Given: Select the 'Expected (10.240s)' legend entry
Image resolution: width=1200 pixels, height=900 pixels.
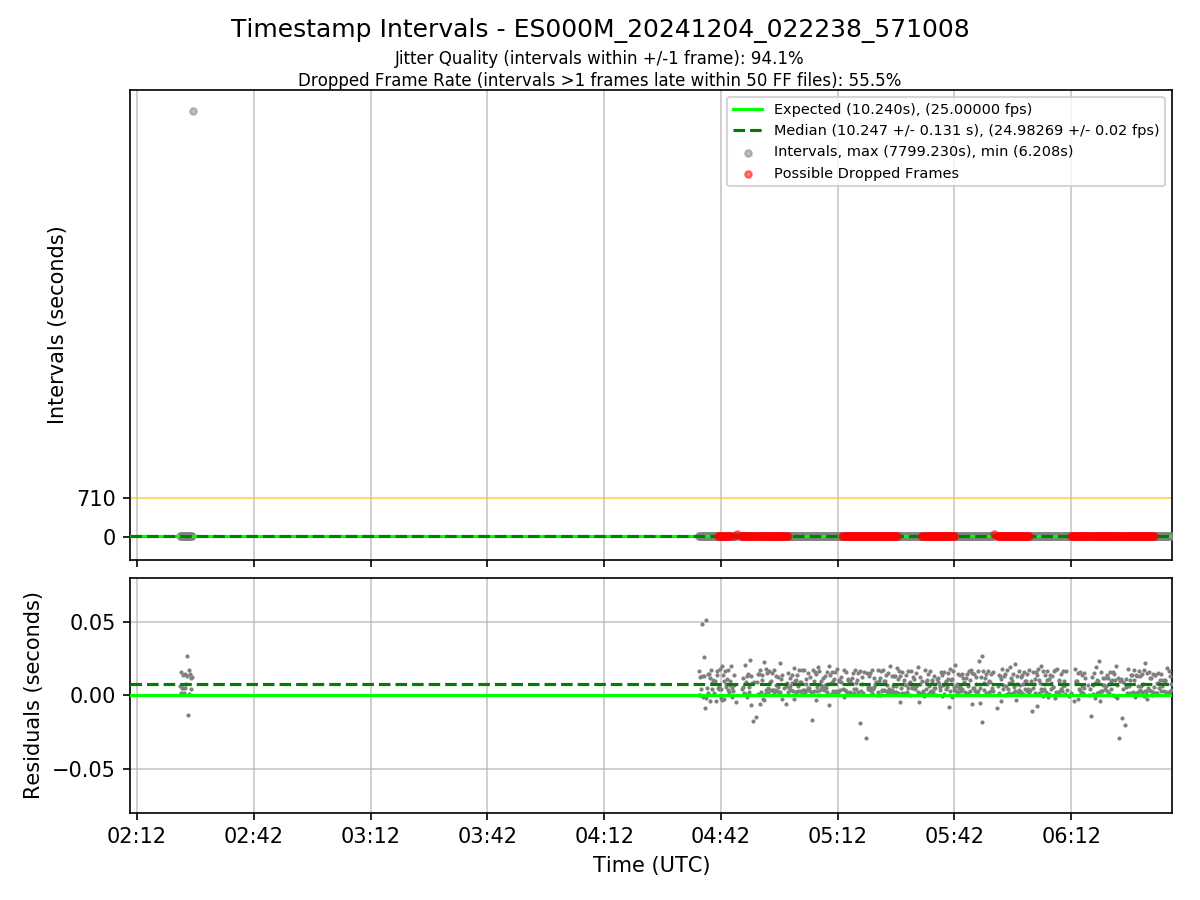Looking at the screenshot, I should coord(902,109).
